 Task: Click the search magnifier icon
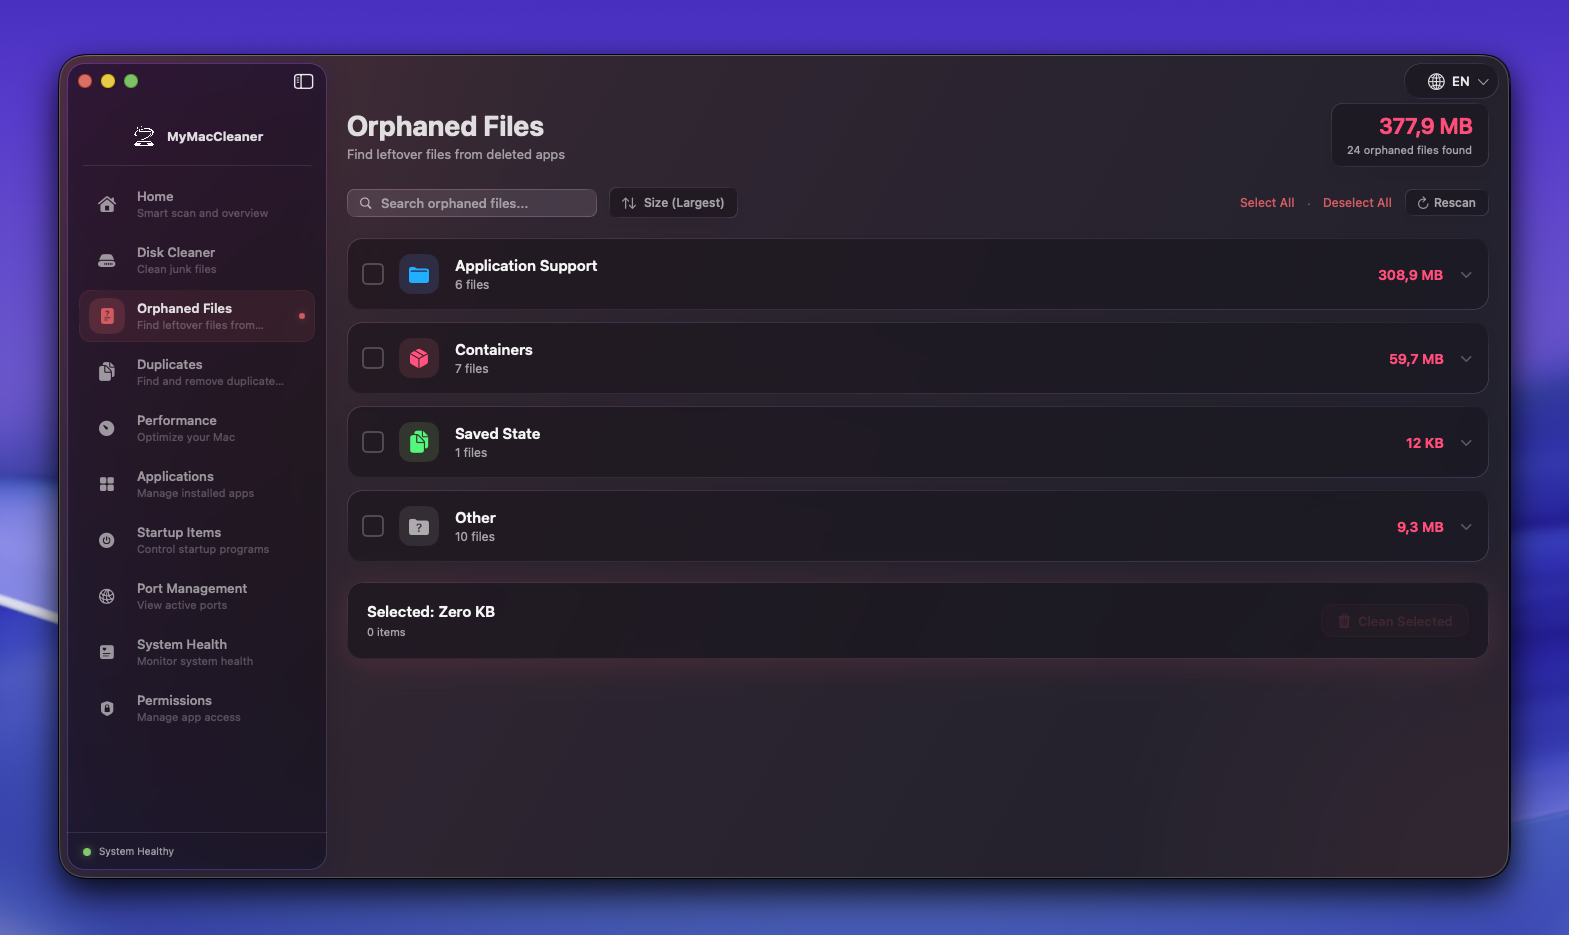pyautogui.click(x=366, y=203)
